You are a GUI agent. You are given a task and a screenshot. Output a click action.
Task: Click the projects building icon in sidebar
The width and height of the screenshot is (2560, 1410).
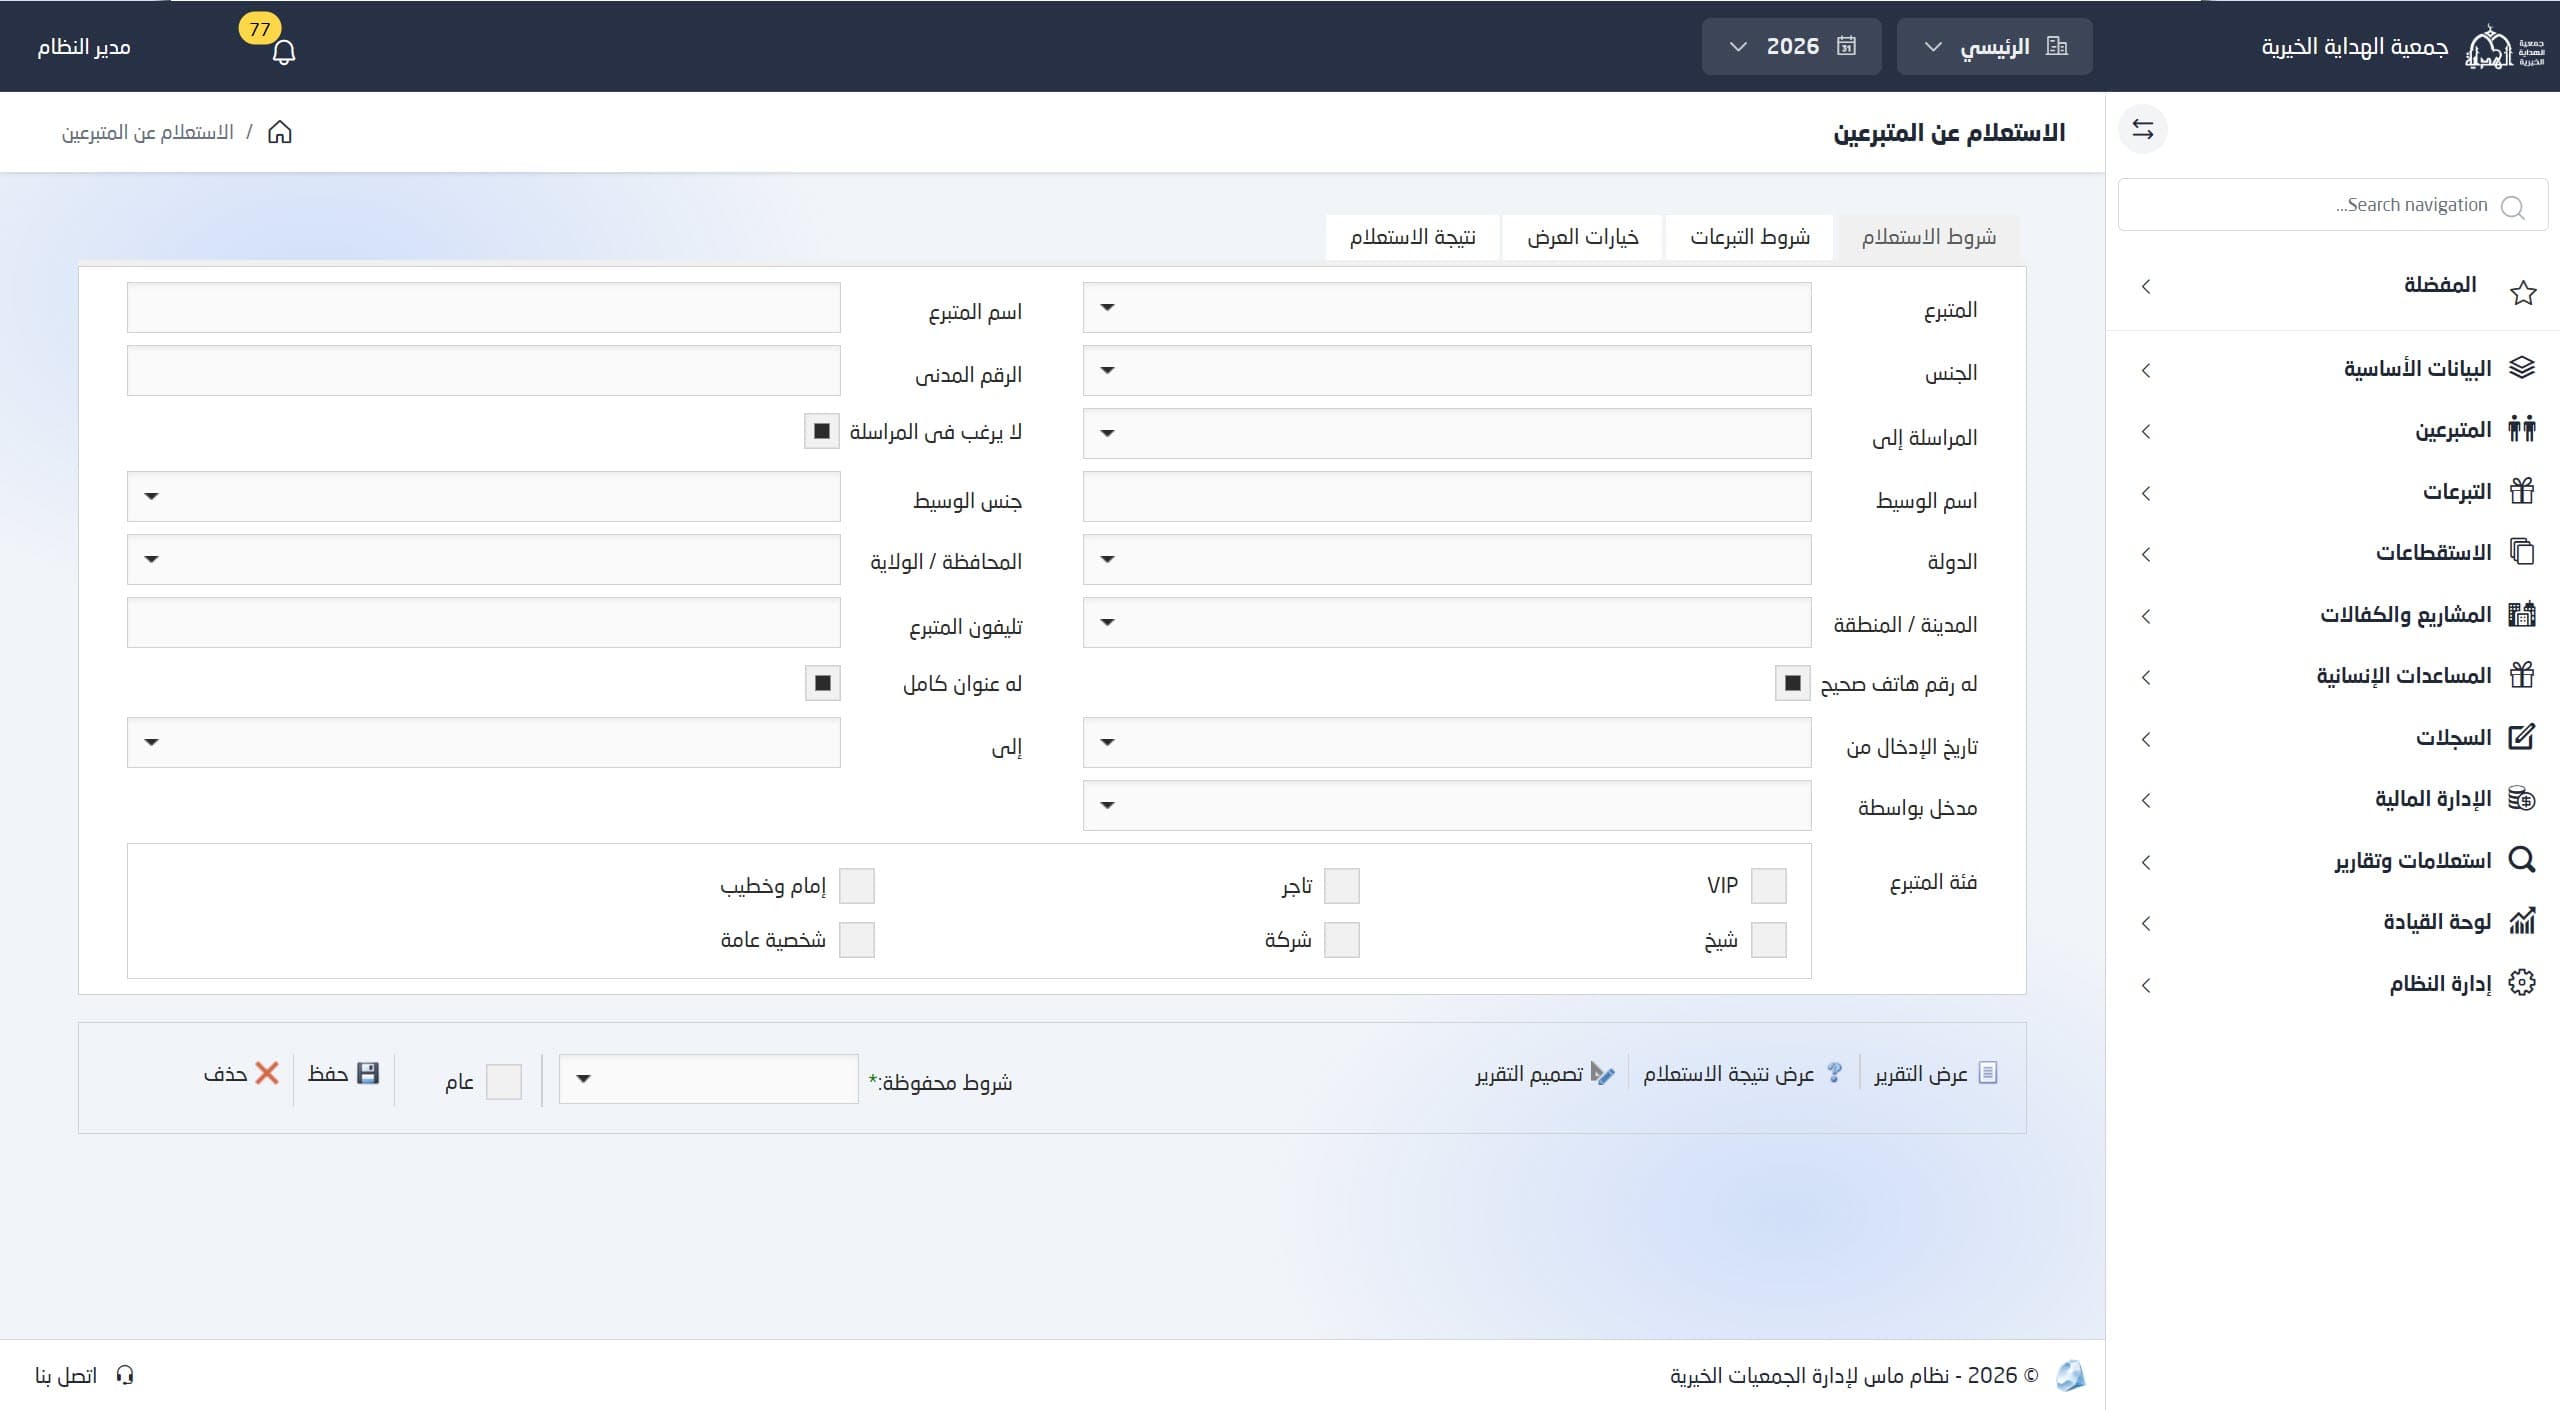2522,614
